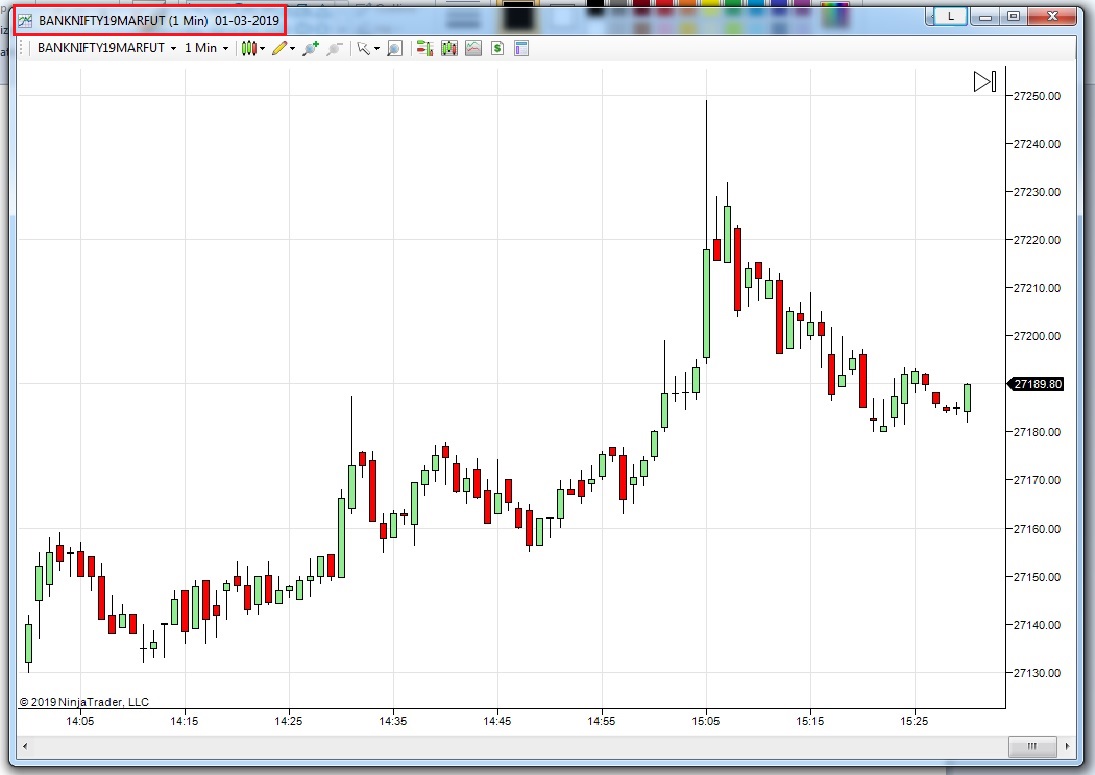
Task: Click the 27250.00 price axis label
Action: [x=1037, y=96]
